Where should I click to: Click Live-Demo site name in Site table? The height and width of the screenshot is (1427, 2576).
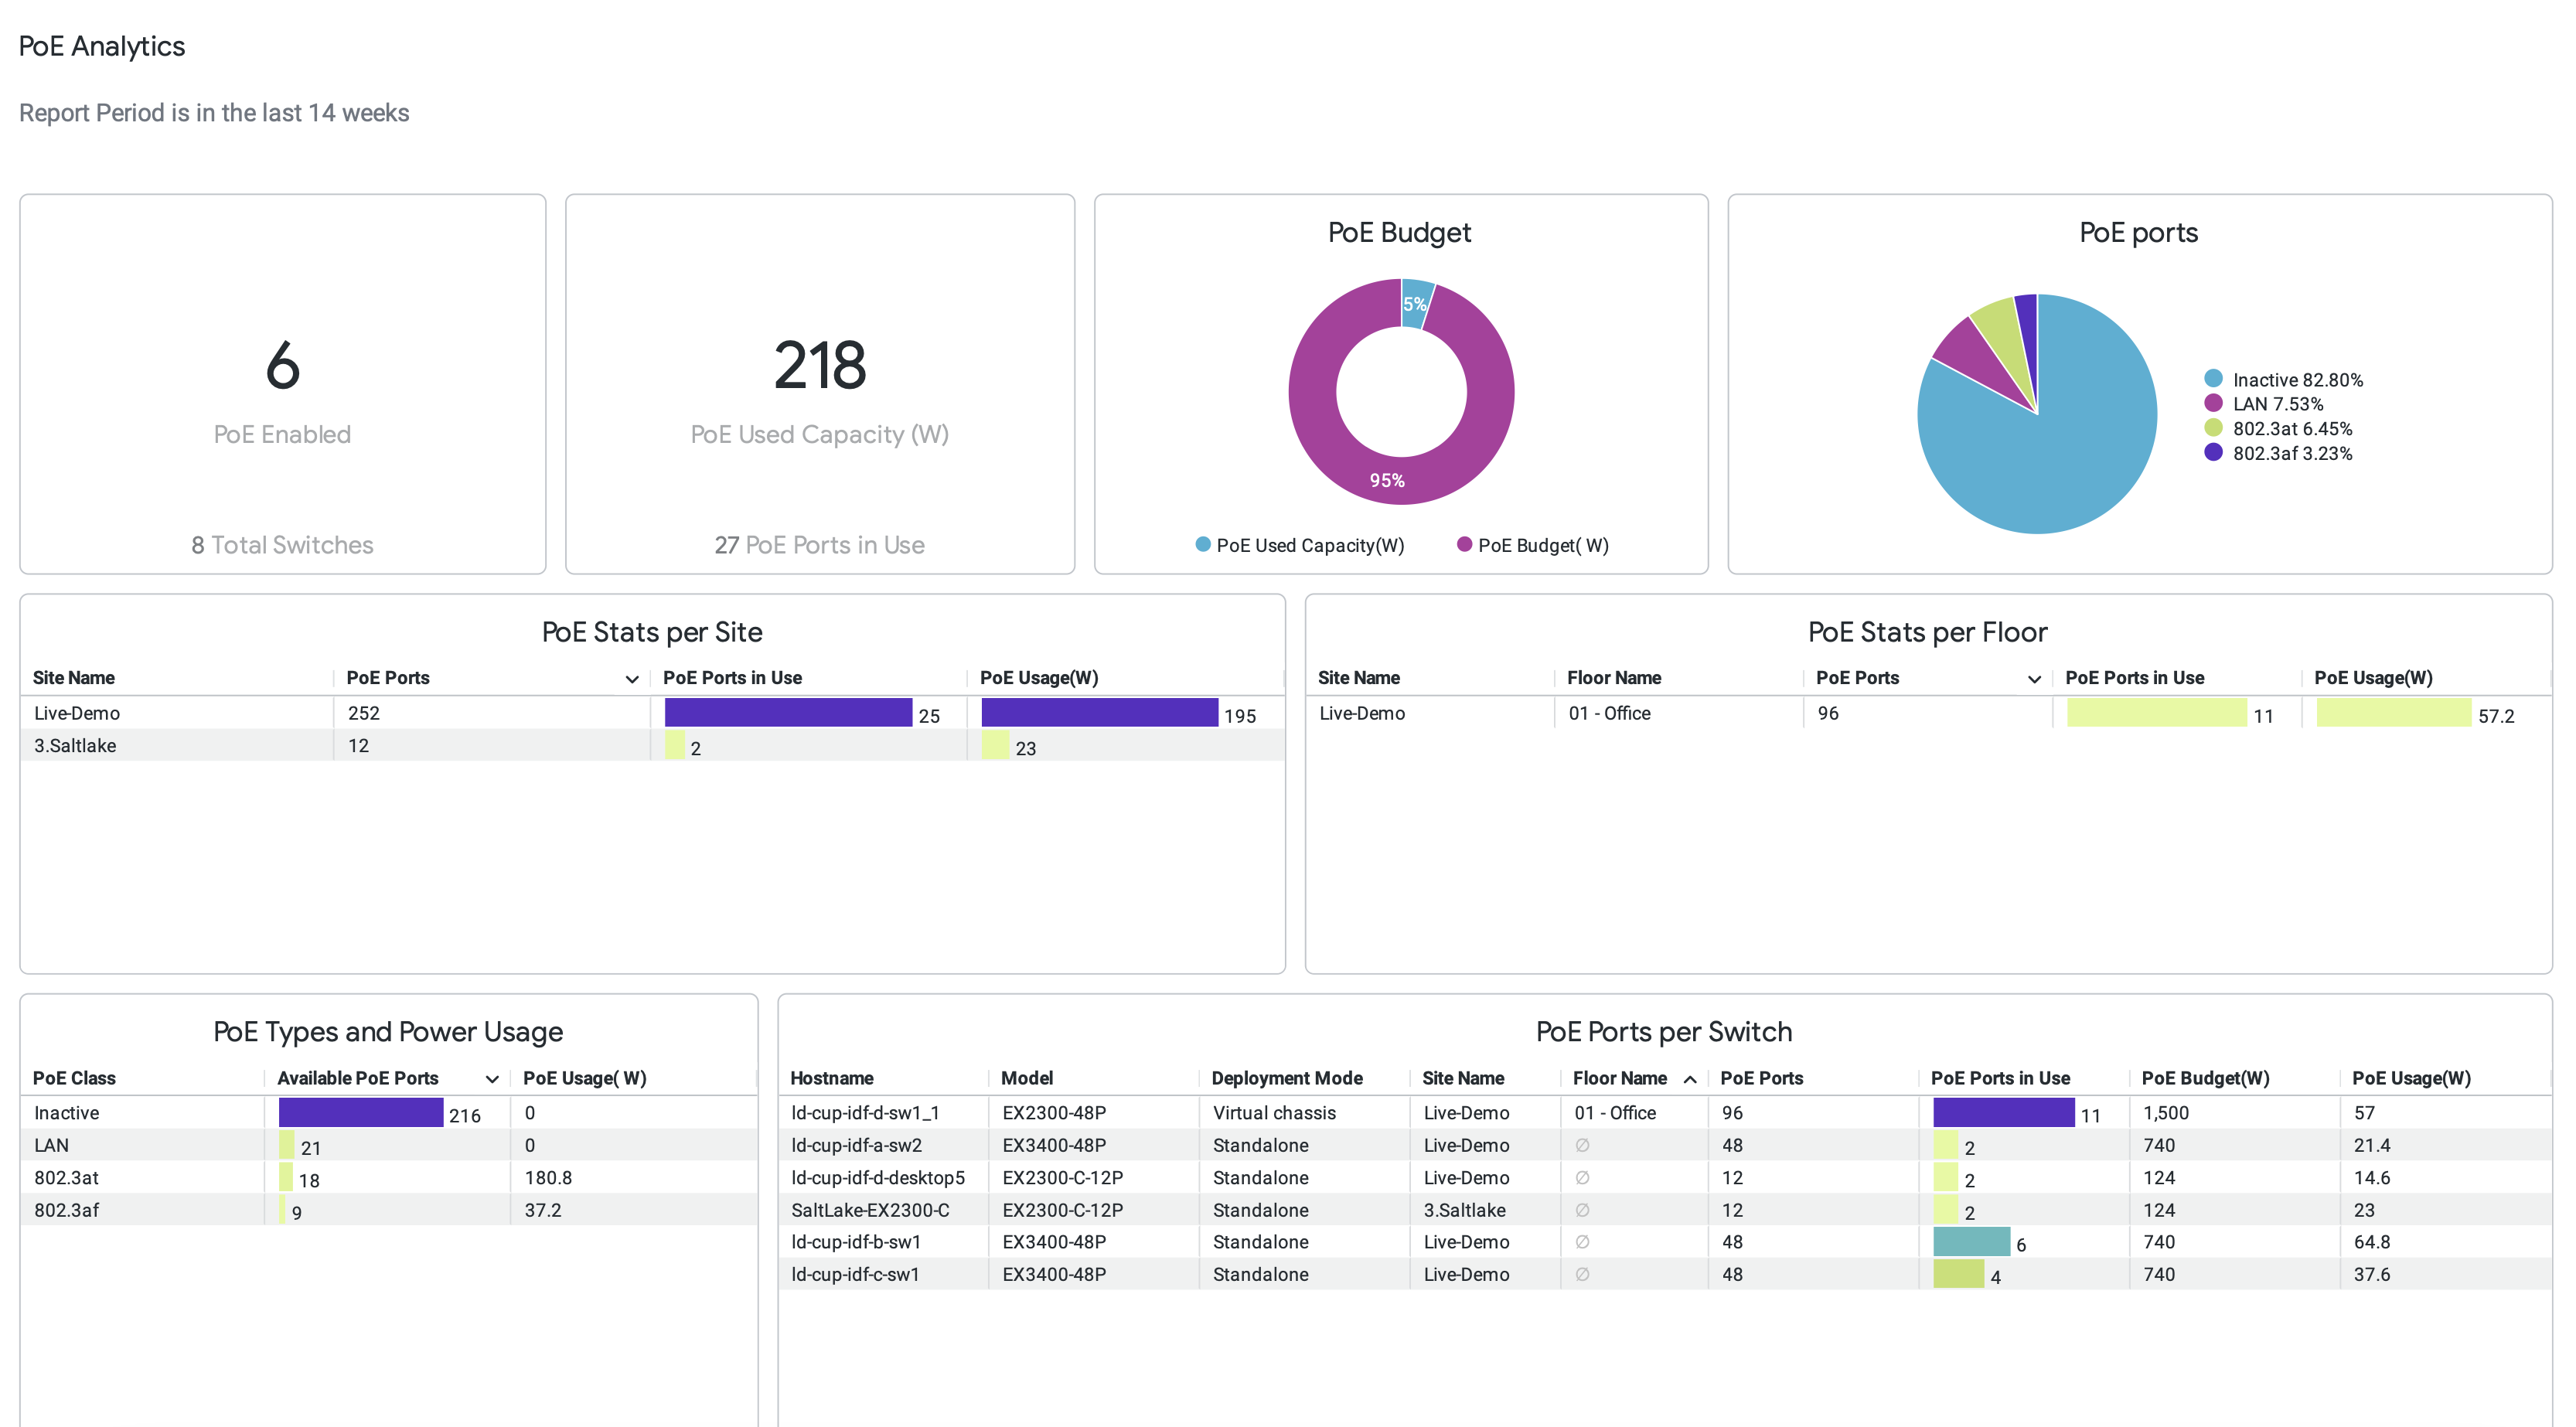[x=77, y=713]
